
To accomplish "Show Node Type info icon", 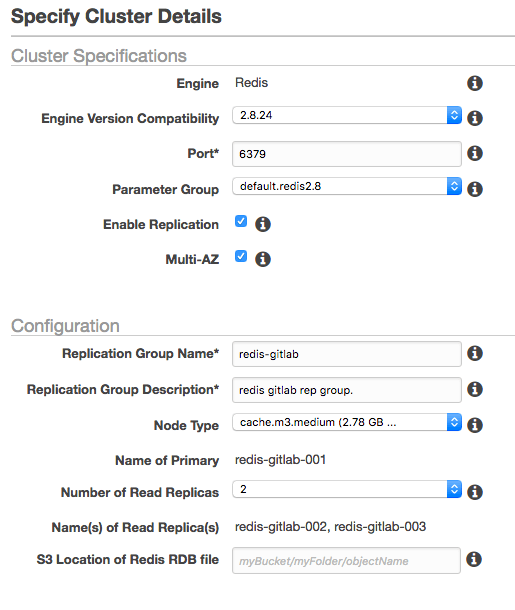I will (x=475, y=425).
